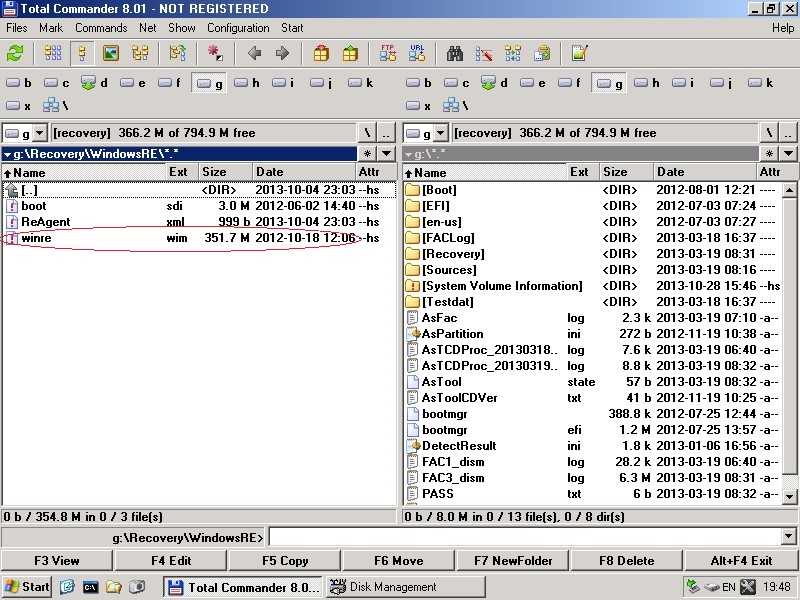Open the Notepad editor toolbar icon
The image size is (800, 600).
(579, 54)
